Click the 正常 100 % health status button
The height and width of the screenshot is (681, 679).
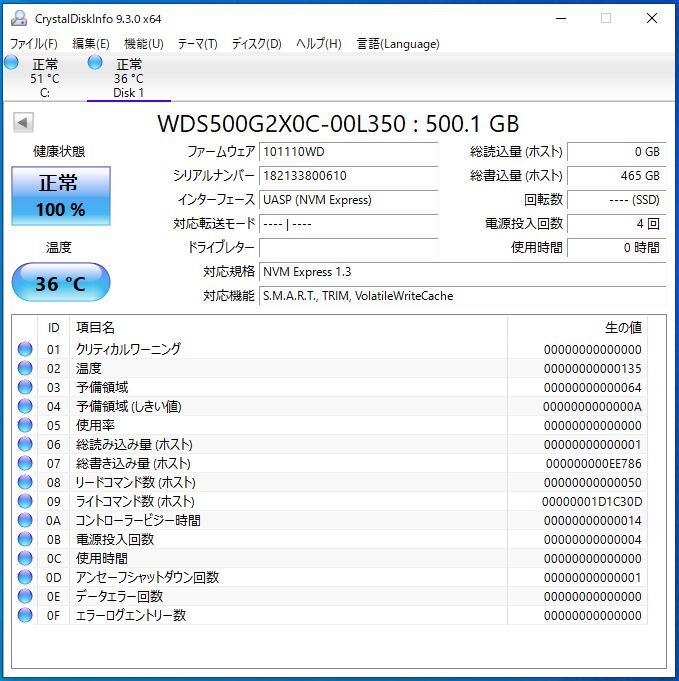(61, 196)
